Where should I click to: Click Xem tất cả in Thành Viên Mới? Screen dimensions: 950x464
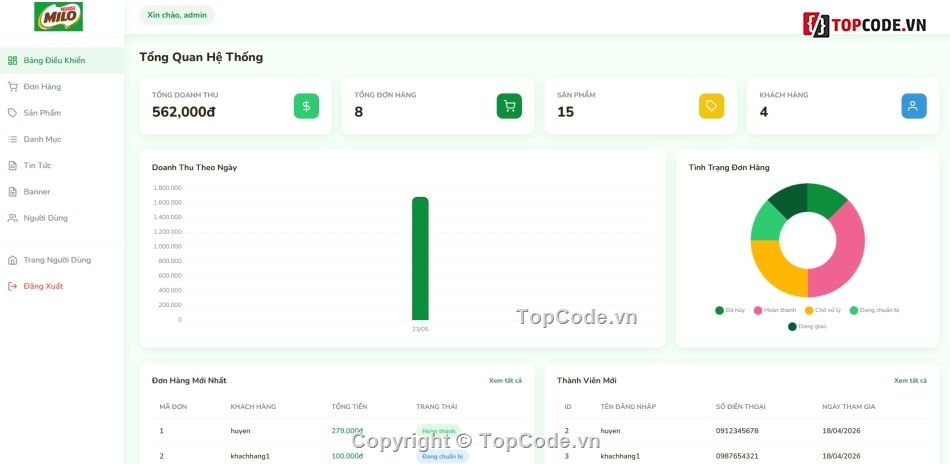(x=911, y=380)
